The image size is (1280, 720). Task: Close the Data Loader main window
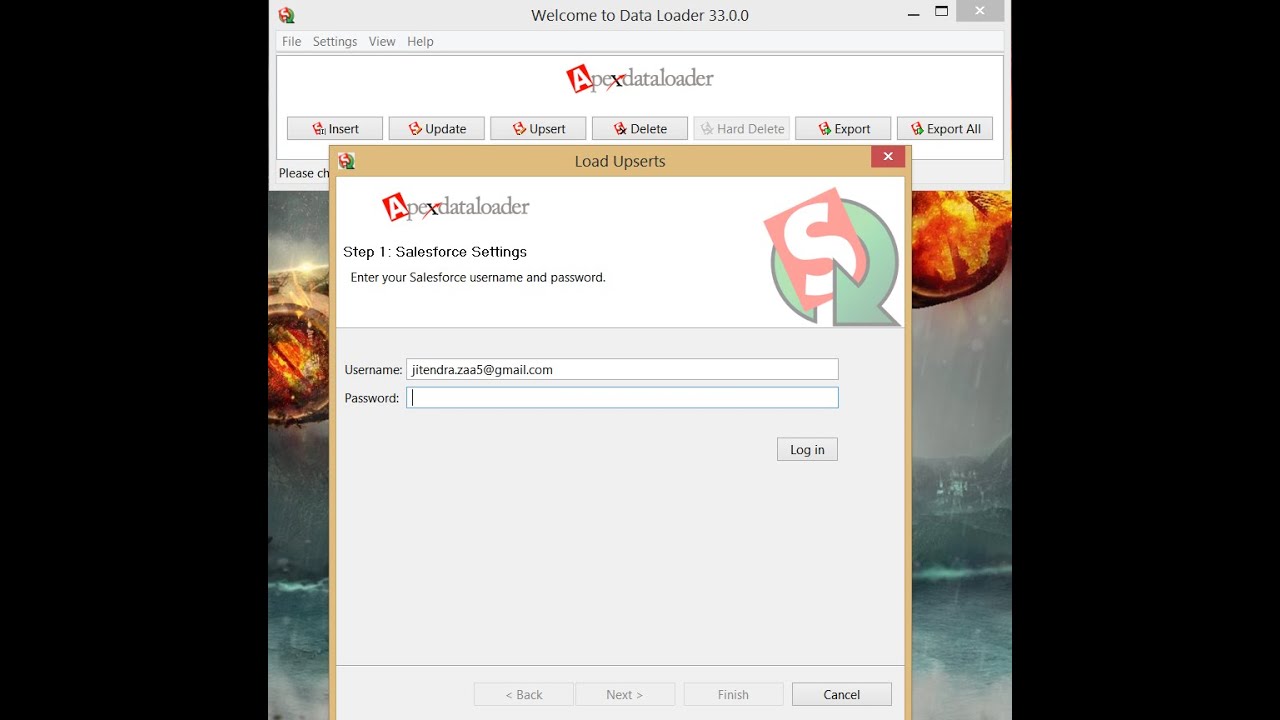coord(980,11)
